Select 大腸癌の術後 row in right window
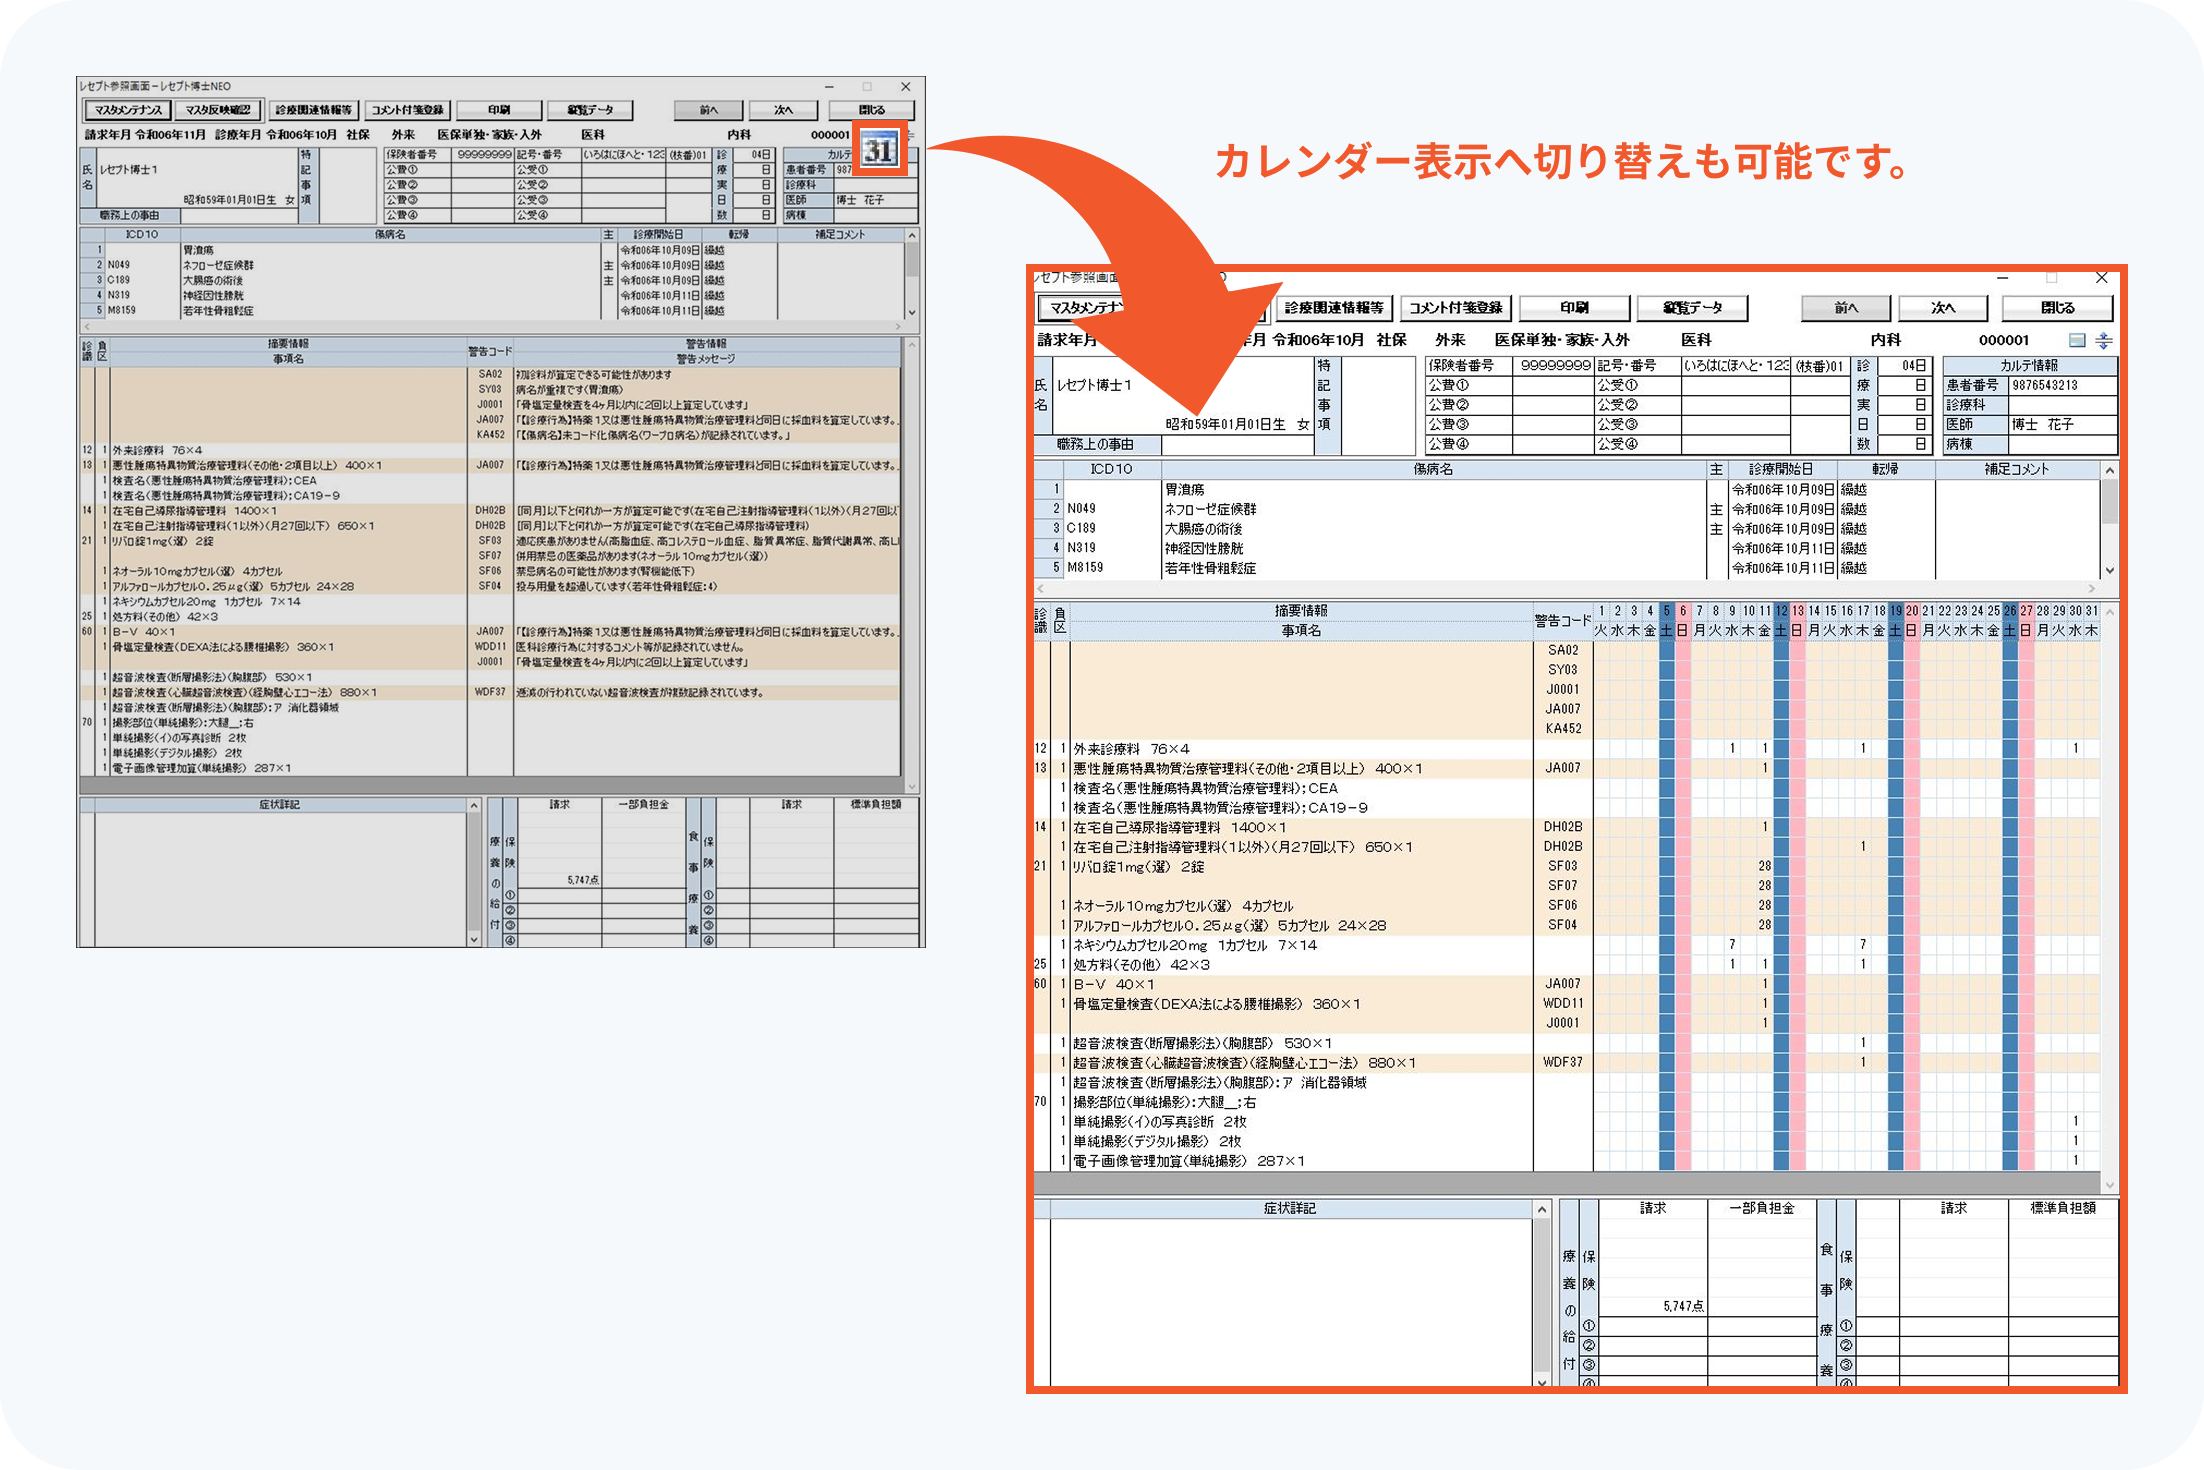The height and width of the screenshot is (1470, 2204). click(x=1566, y=529)
